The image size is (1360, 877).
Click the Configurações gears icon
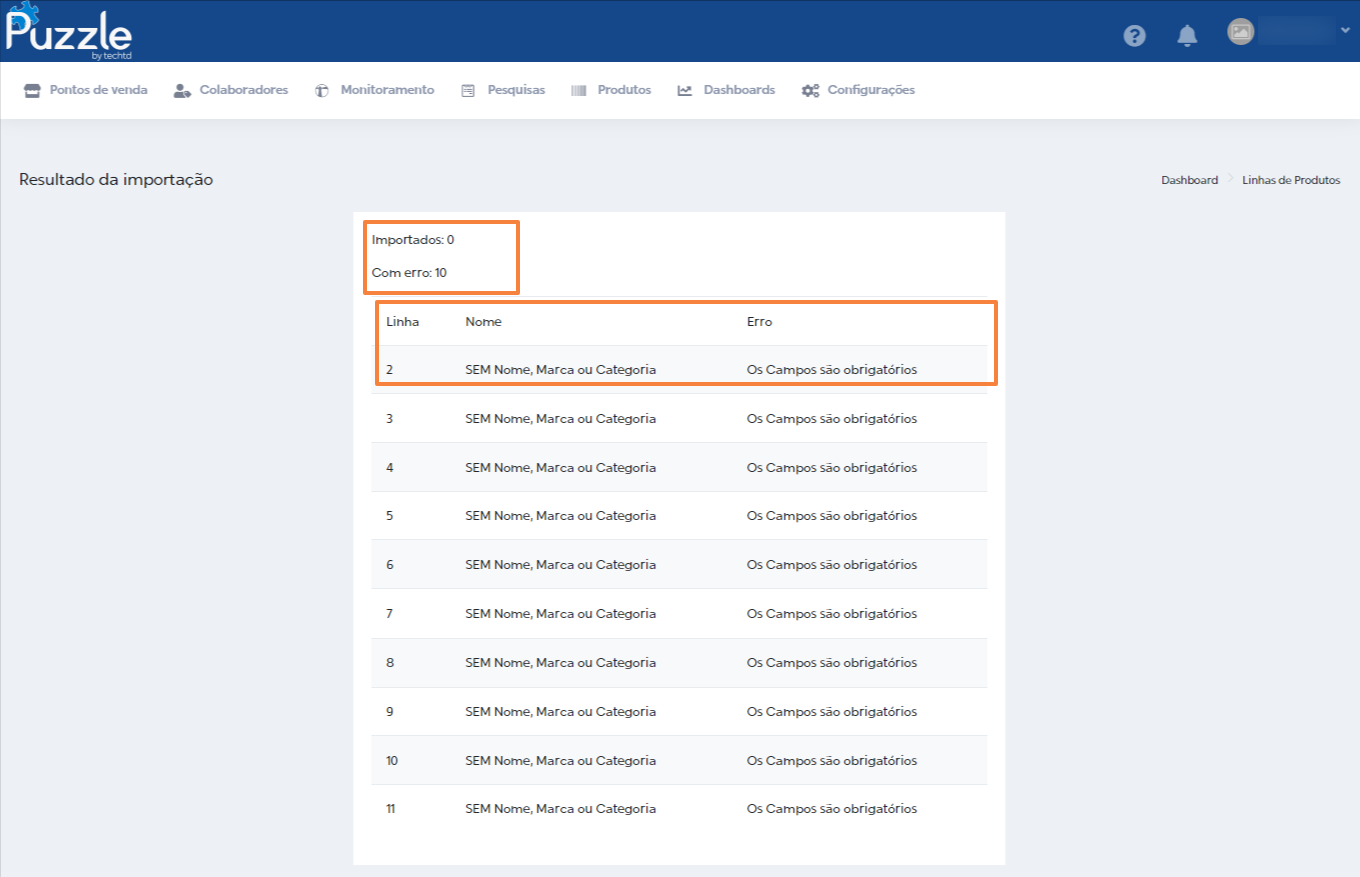(810, 90)
